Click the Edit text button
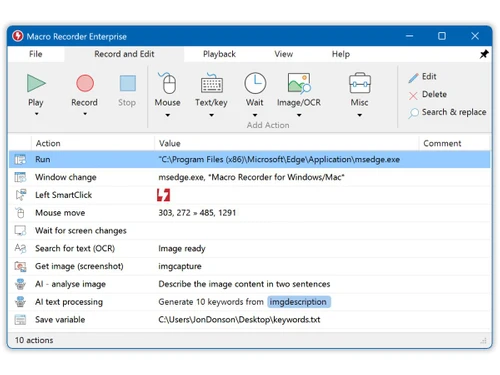The width and height of the screenshot is (500, 375). [x=429, y=77]
